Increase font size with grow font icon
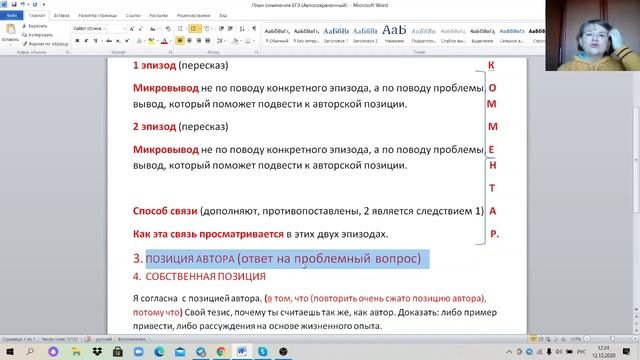Viewport: 640px width, 360px height. [131, 29]
